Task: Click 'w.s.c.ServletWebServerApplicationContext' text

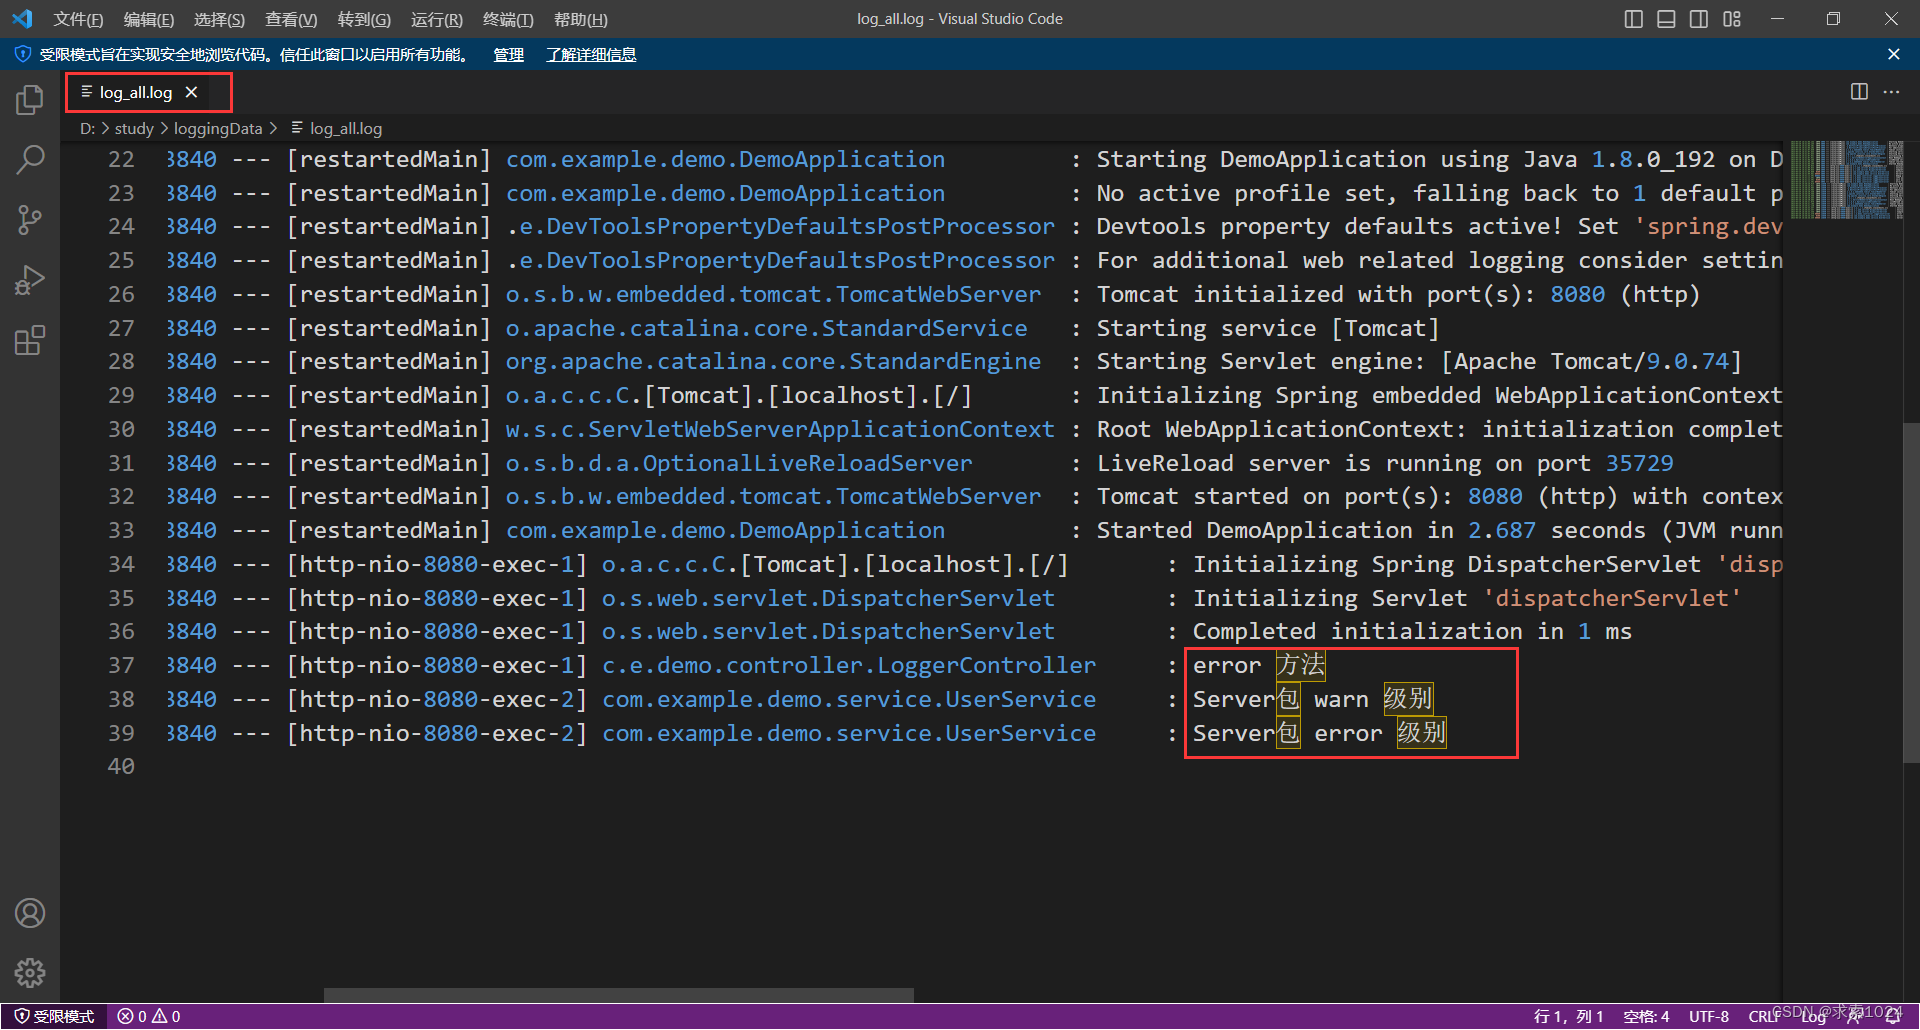Action: [780, 430]
